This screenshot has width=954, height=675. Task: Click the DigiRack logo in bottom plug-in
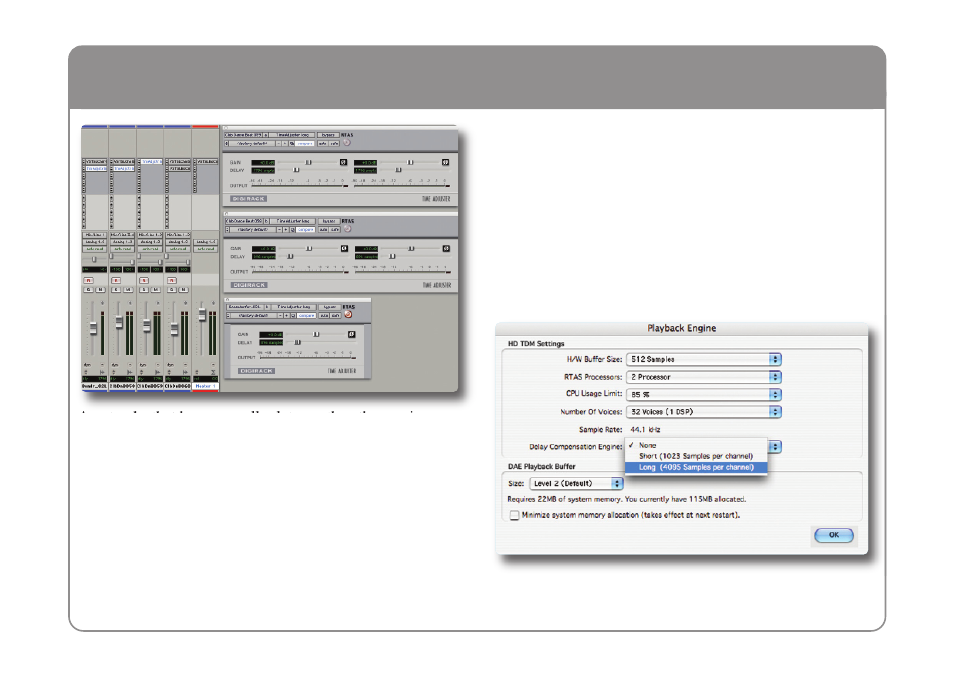click(256, 371)
